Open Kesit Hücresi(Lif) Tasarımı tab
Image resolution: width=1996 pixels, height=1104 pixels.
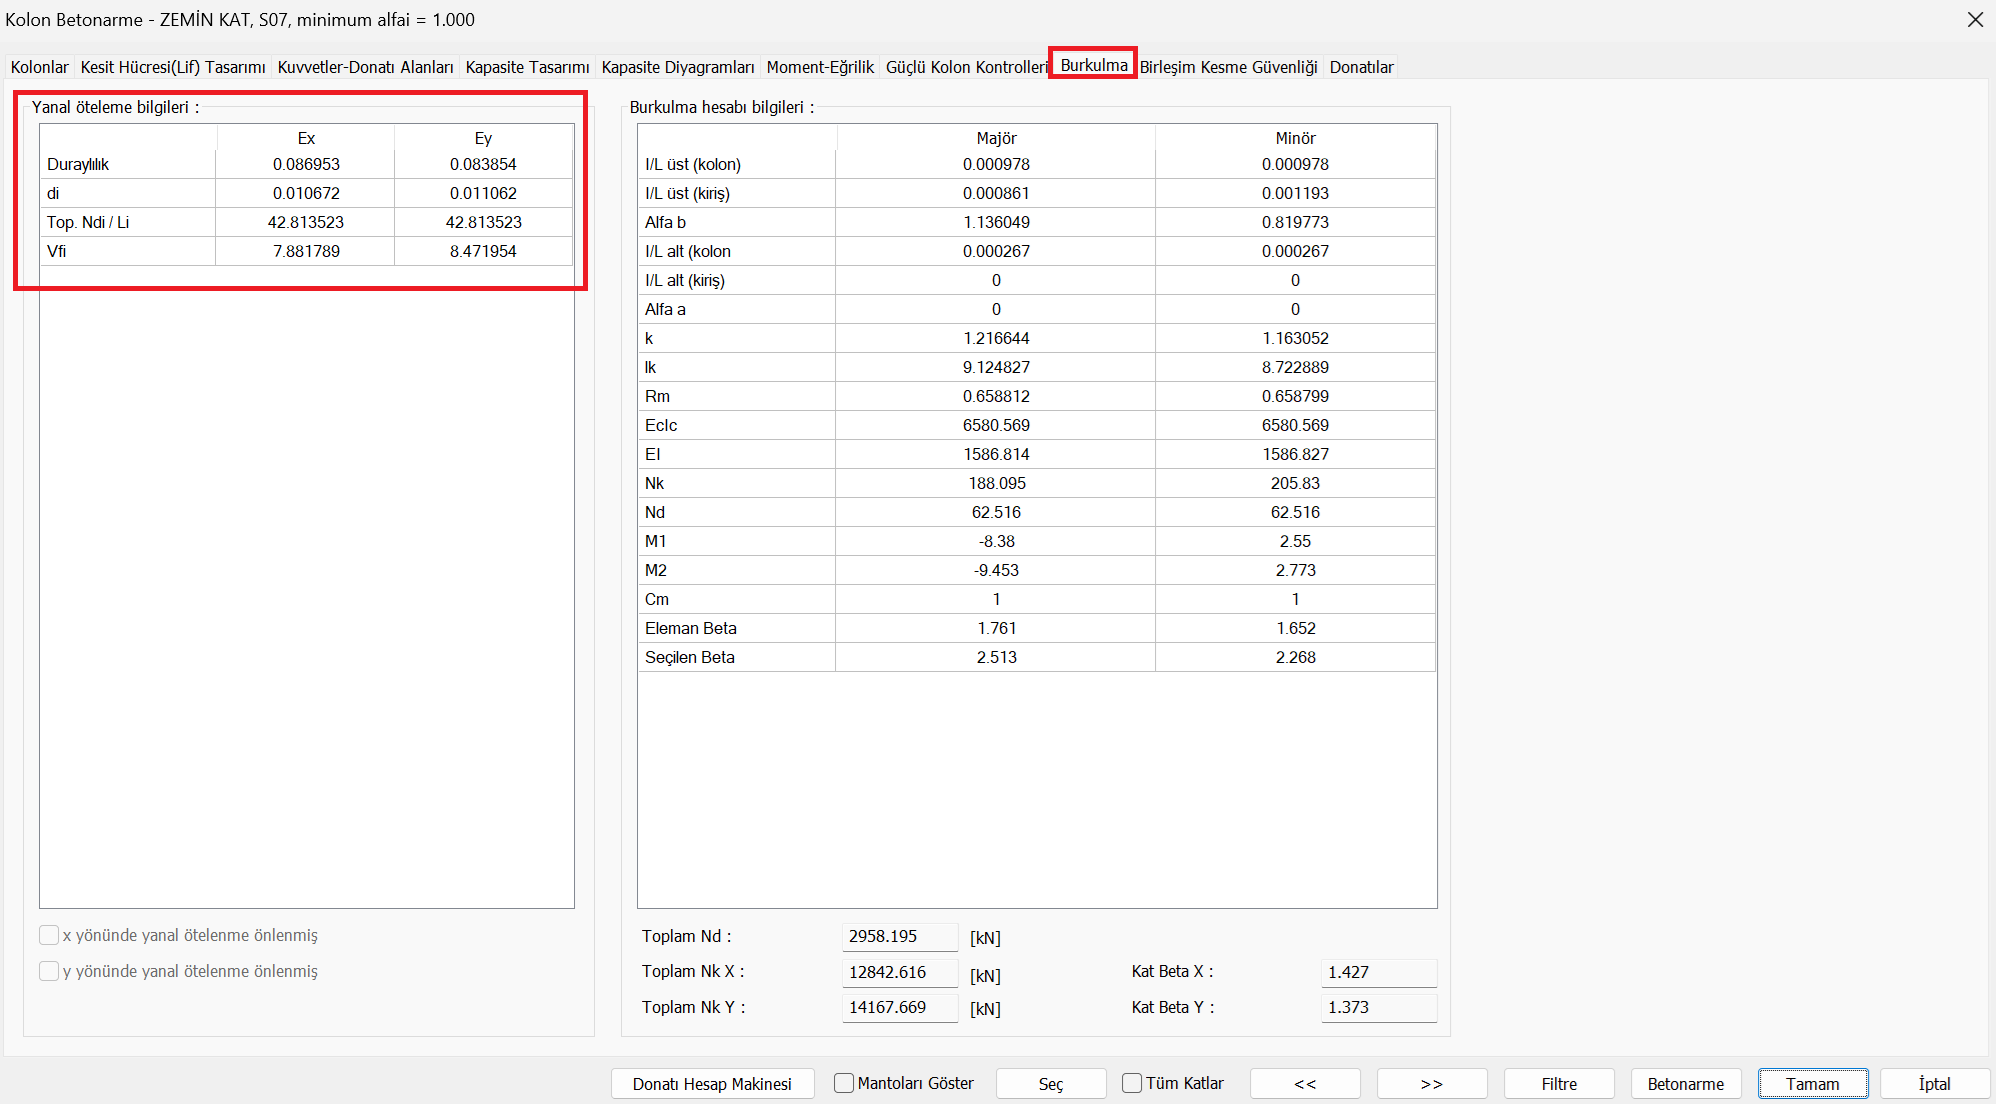point(173,67)
